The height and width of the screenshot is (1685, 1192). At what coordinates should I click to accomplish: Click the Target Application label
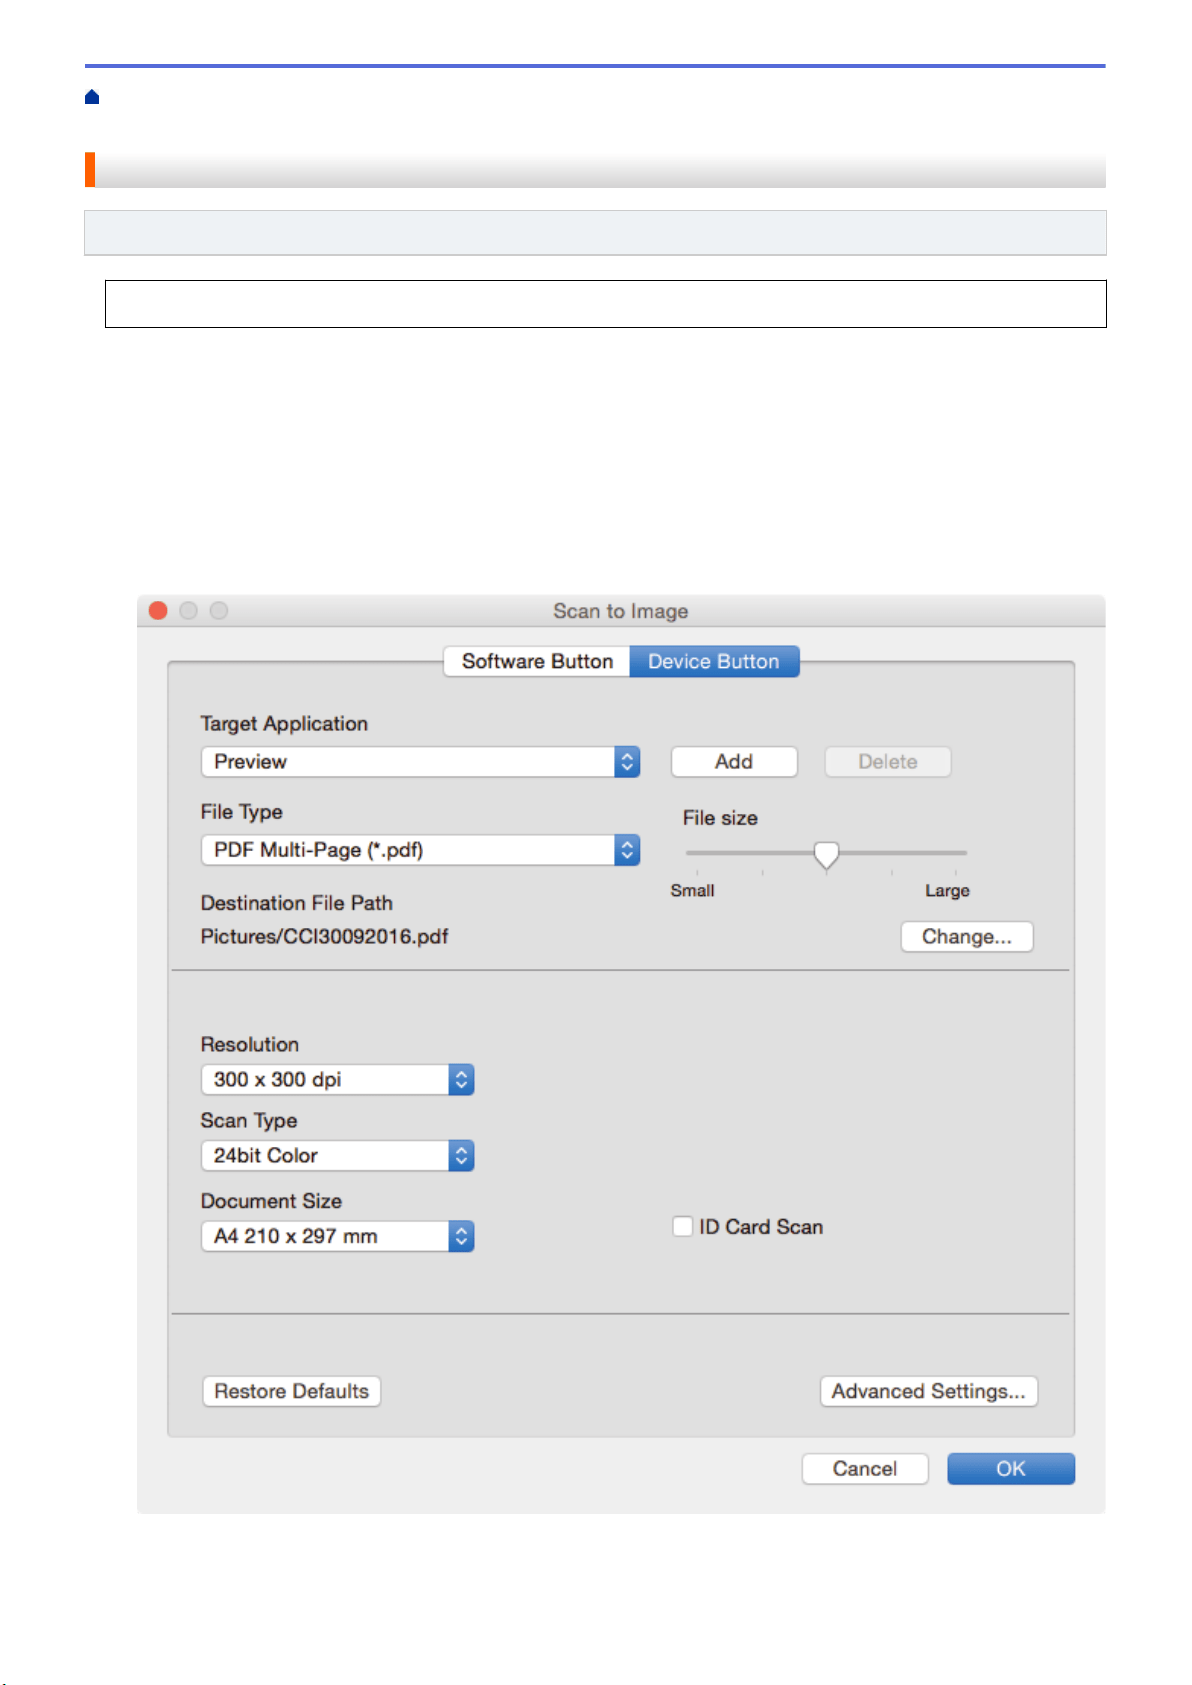coord(284,724)
